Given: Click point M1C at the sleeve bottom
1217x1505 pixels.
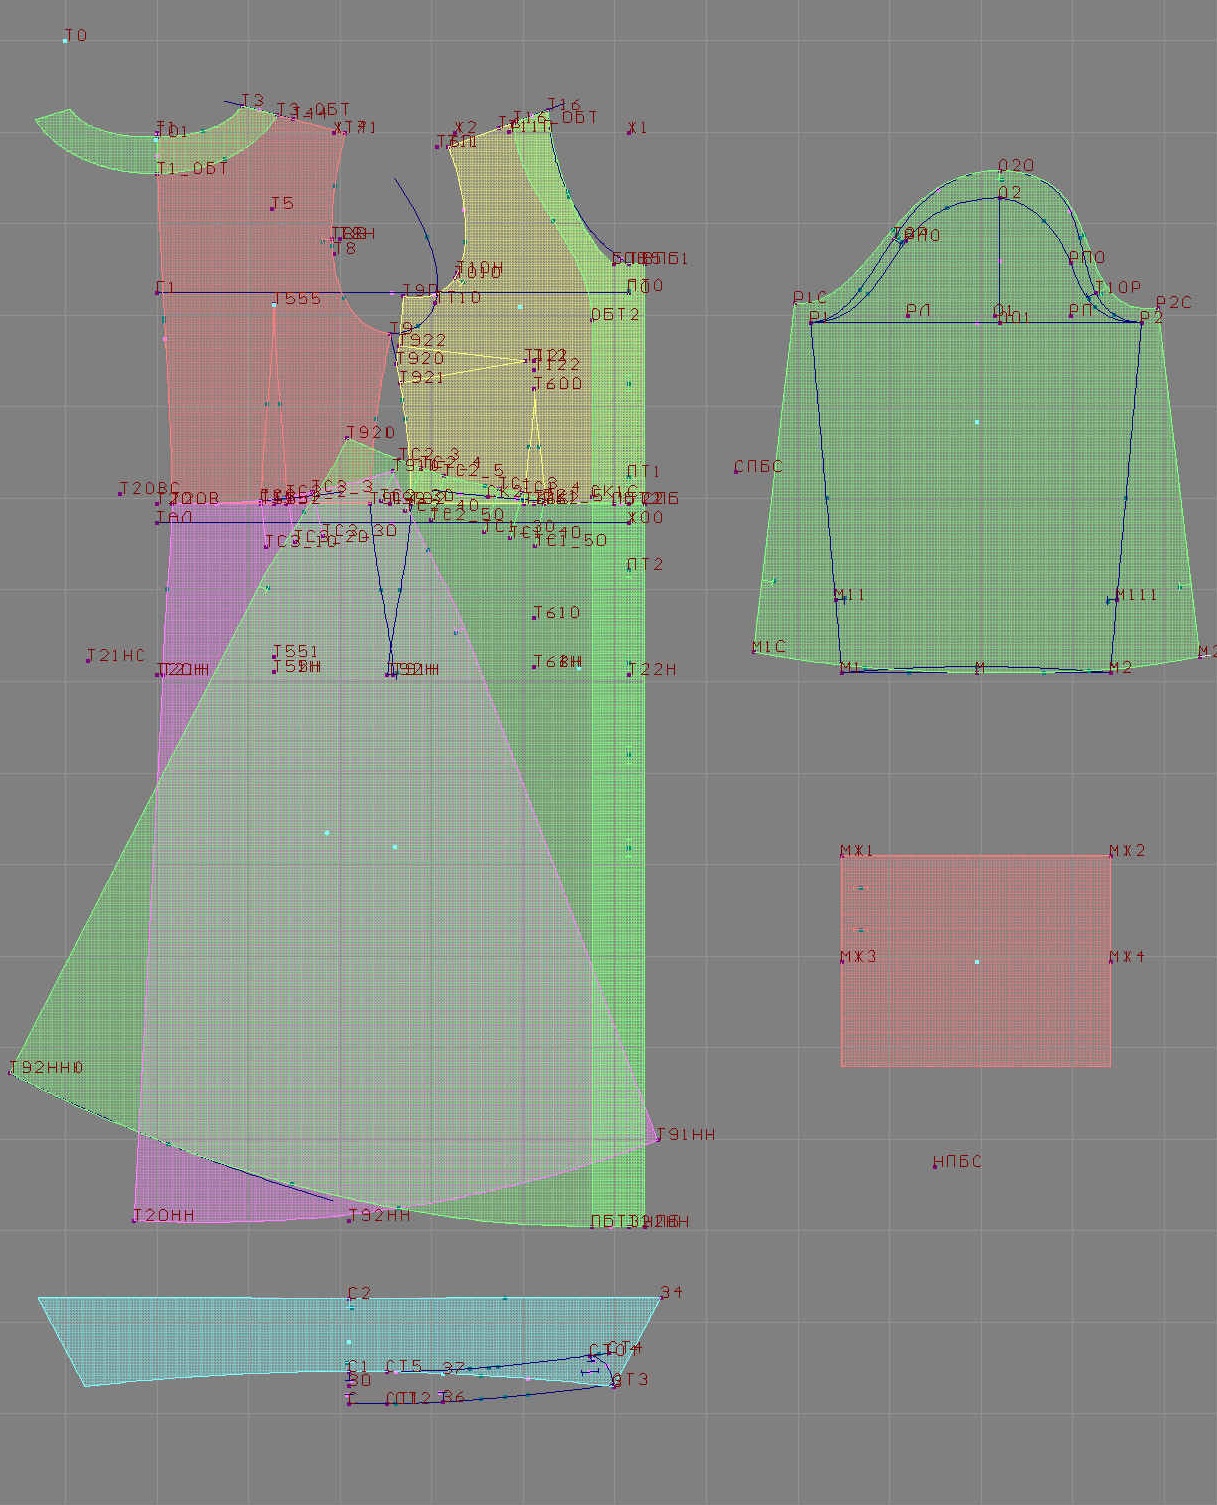Looking at the screenshot, I should [x=754, y=652].
